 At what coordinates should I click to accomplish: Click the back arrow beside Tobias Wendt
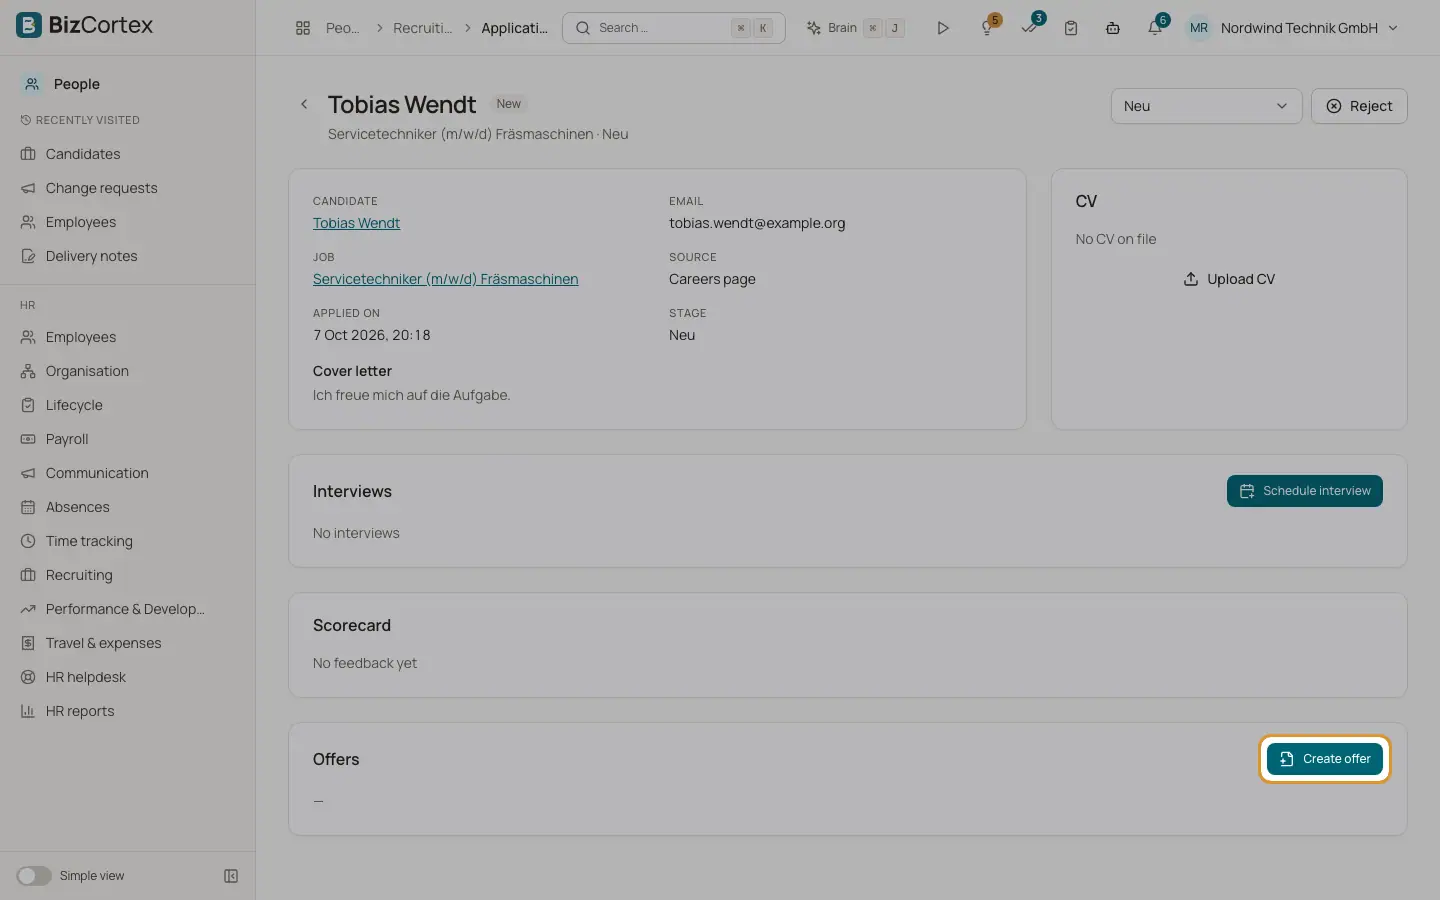[304, 104]
